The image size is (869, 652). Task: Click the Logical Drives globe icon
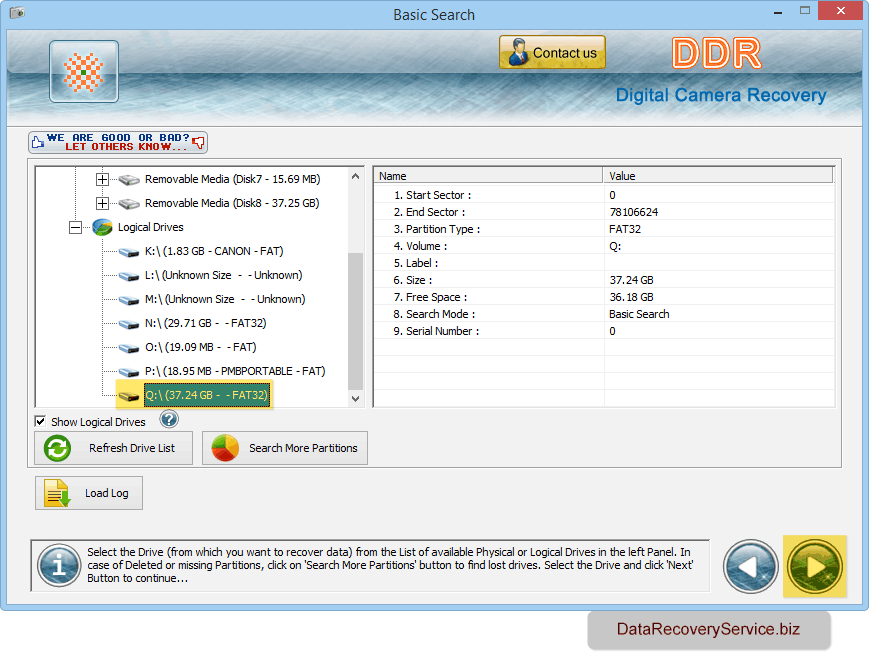pyautogui.click(x=103, y=227)
